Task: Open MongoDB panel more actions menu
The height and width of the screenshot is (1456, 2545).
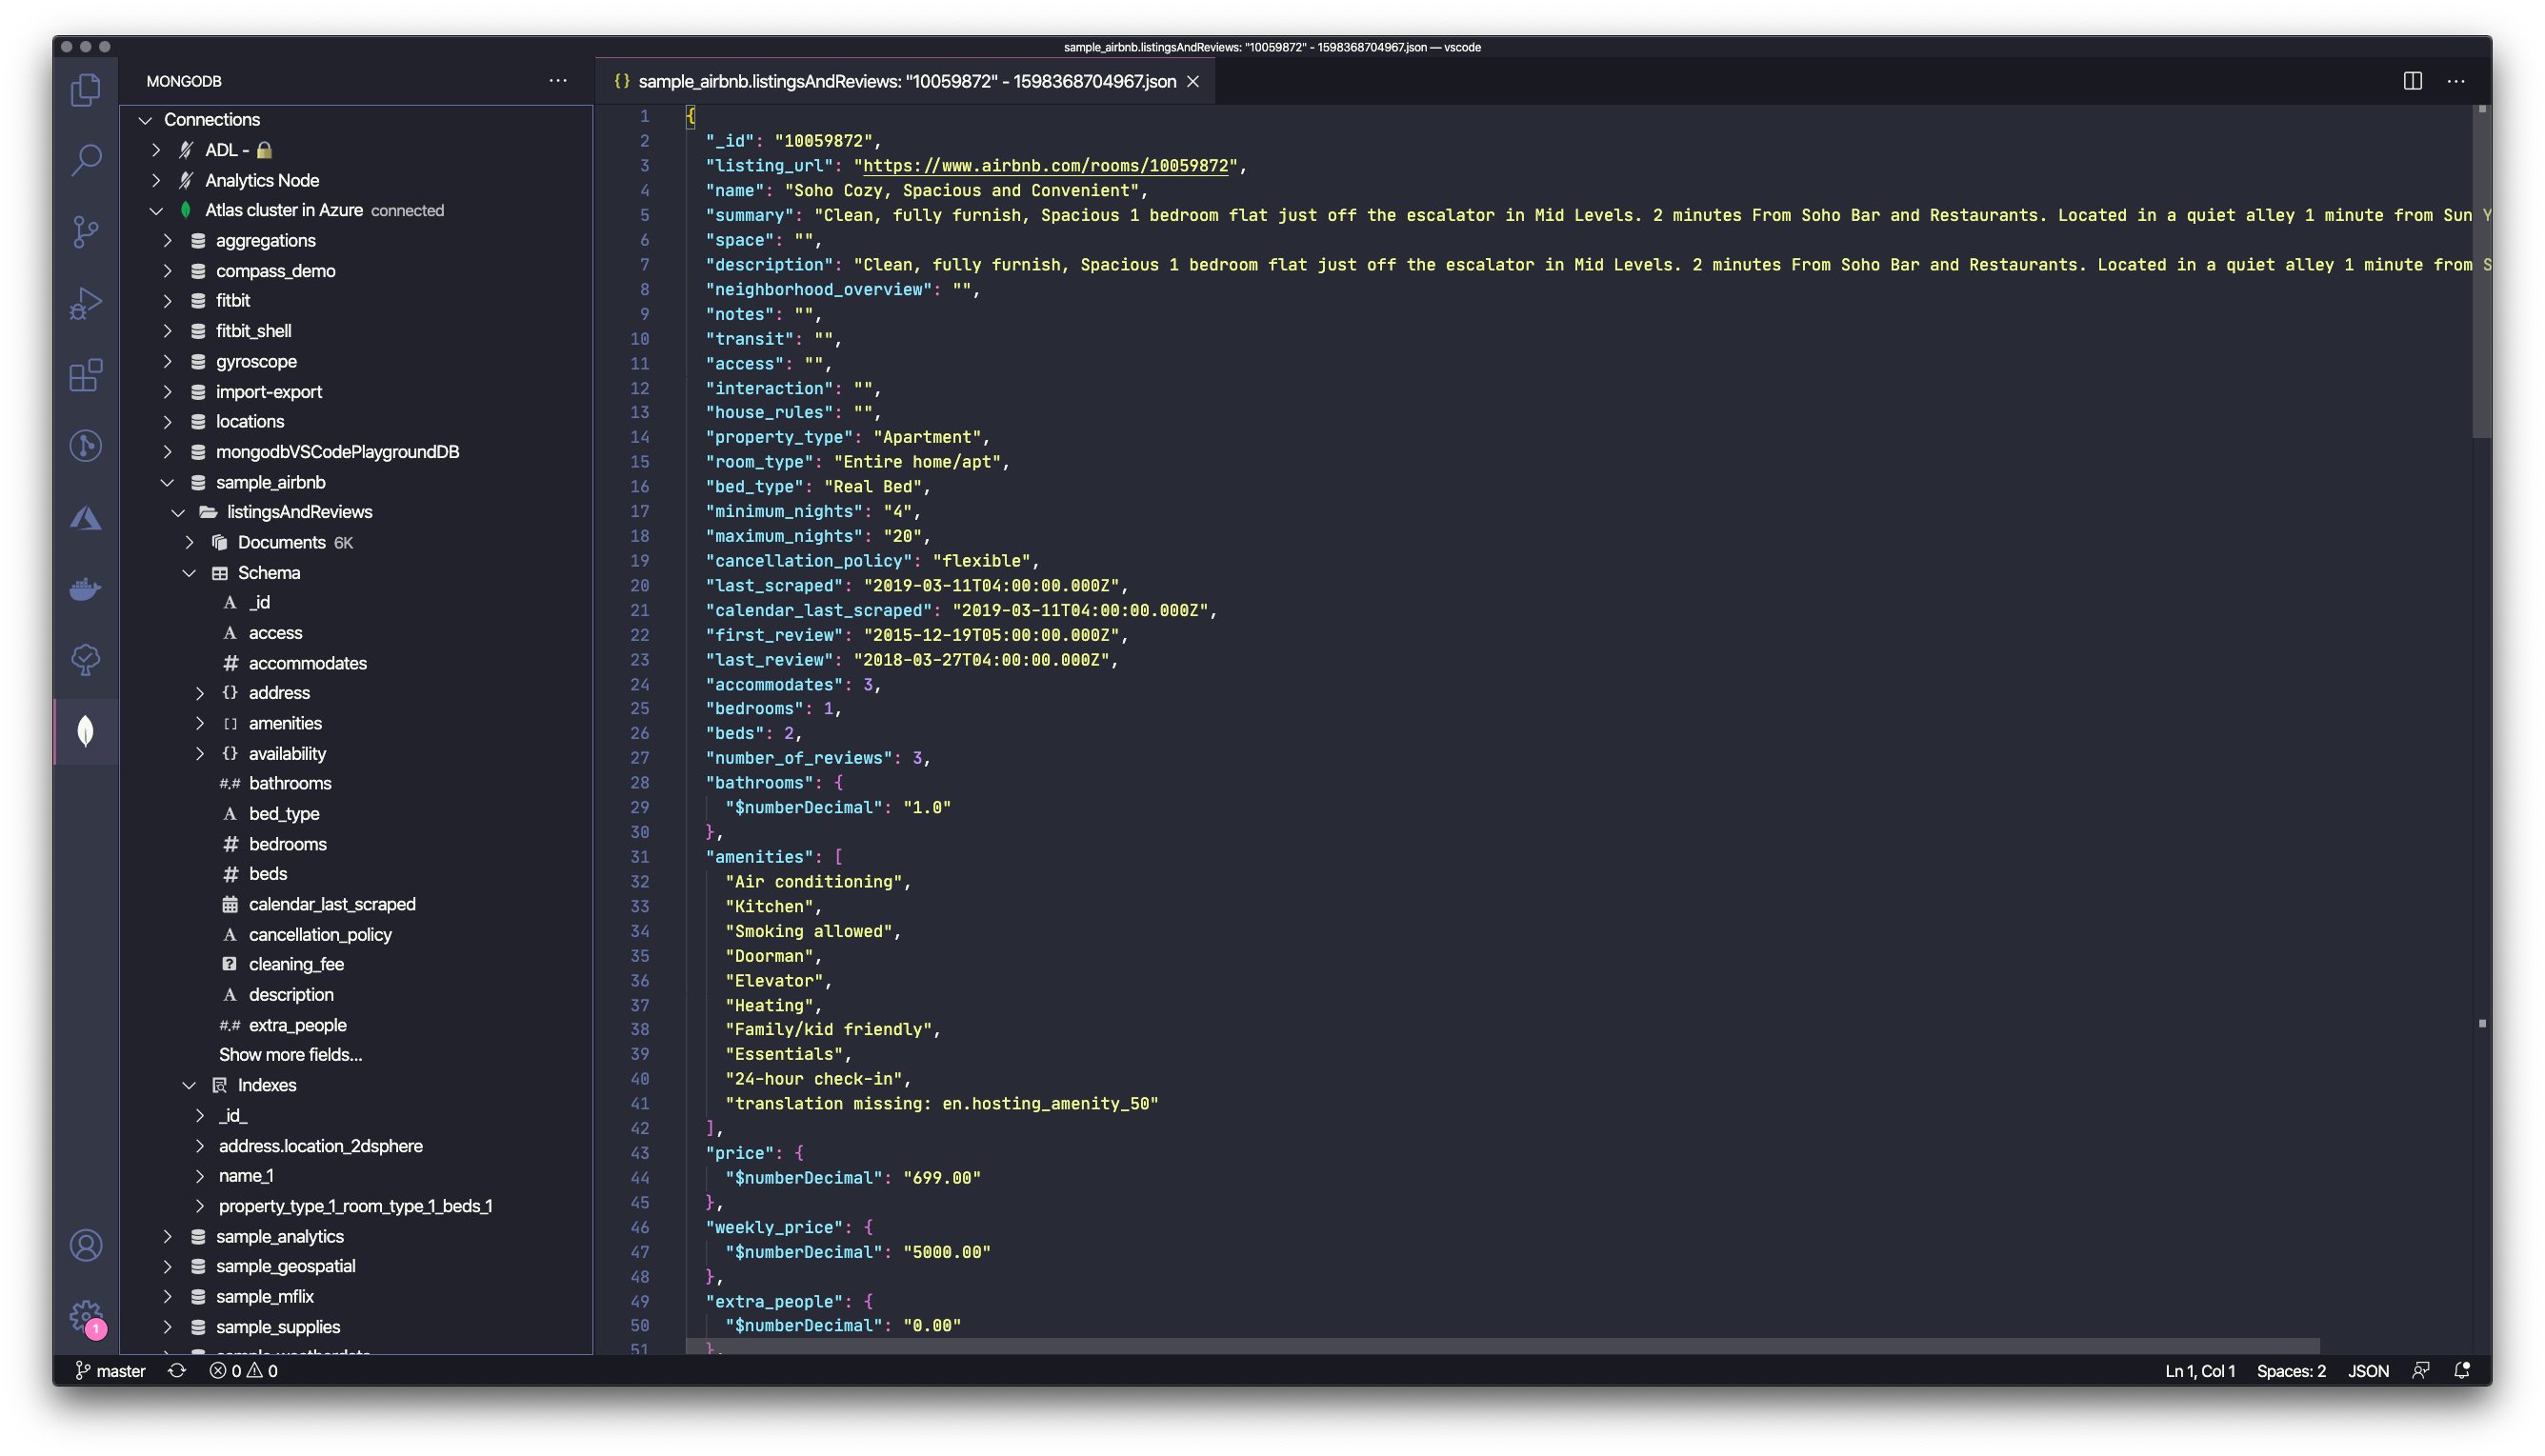Action: (558, 81)
